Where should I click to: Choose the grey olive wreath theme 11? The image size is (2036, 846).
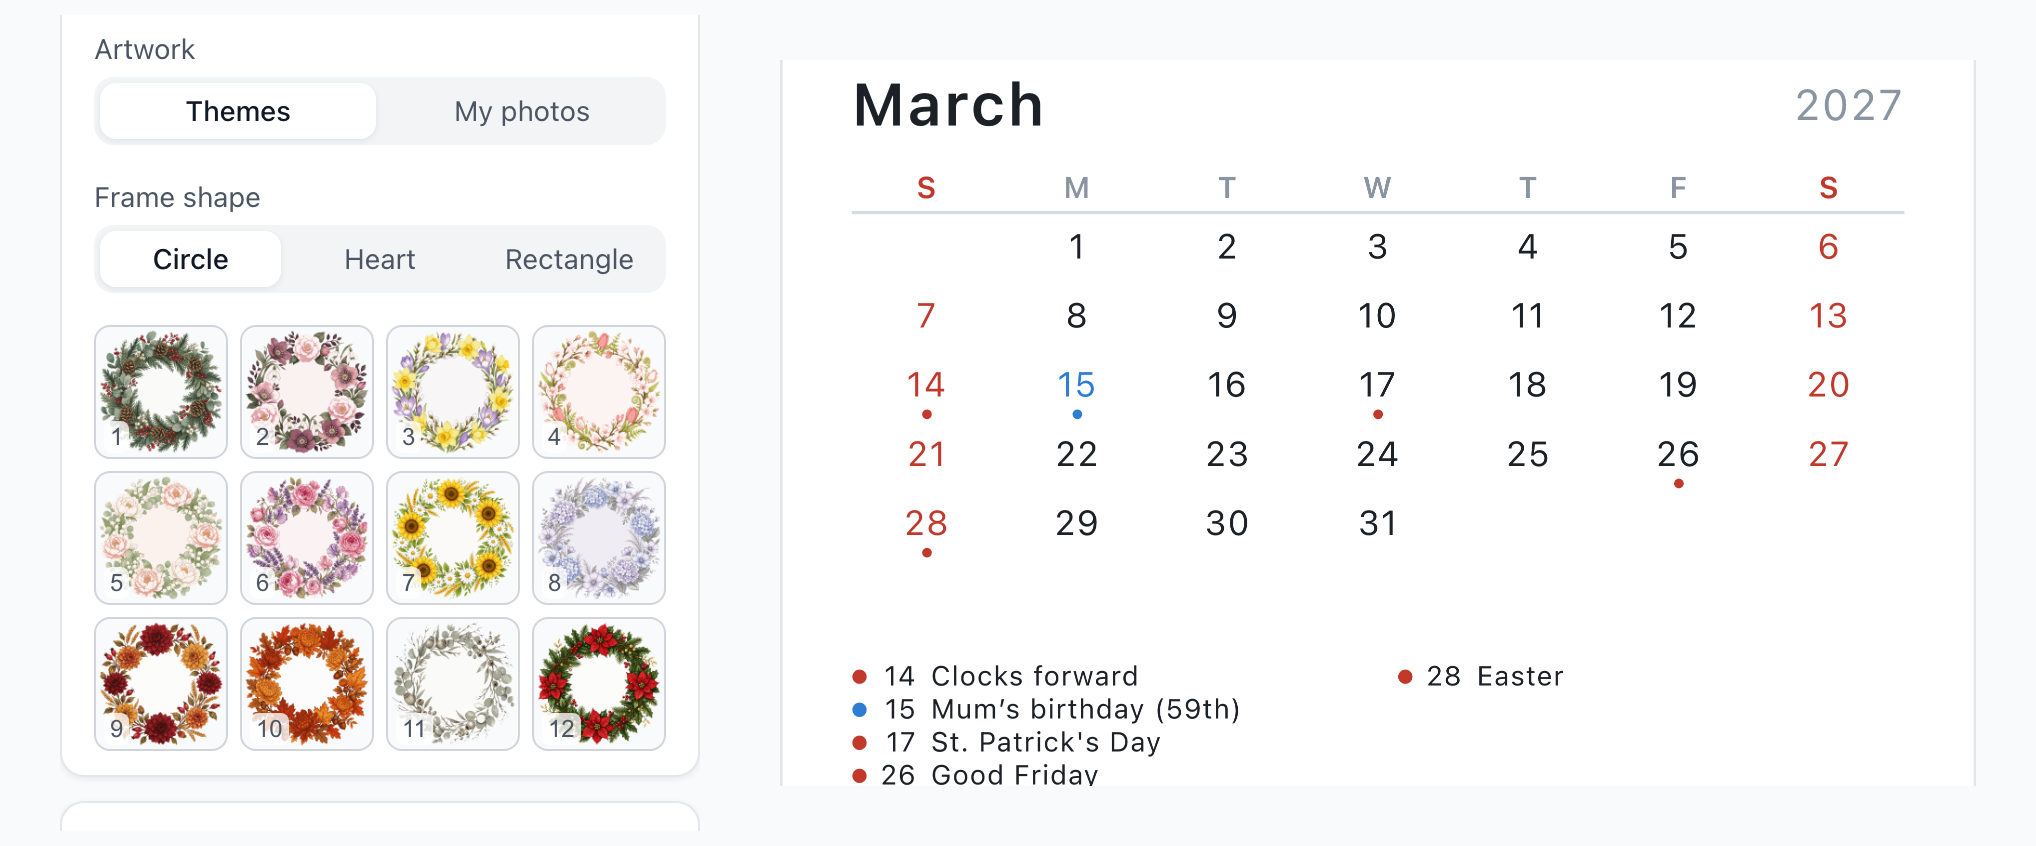coord(453,684)
